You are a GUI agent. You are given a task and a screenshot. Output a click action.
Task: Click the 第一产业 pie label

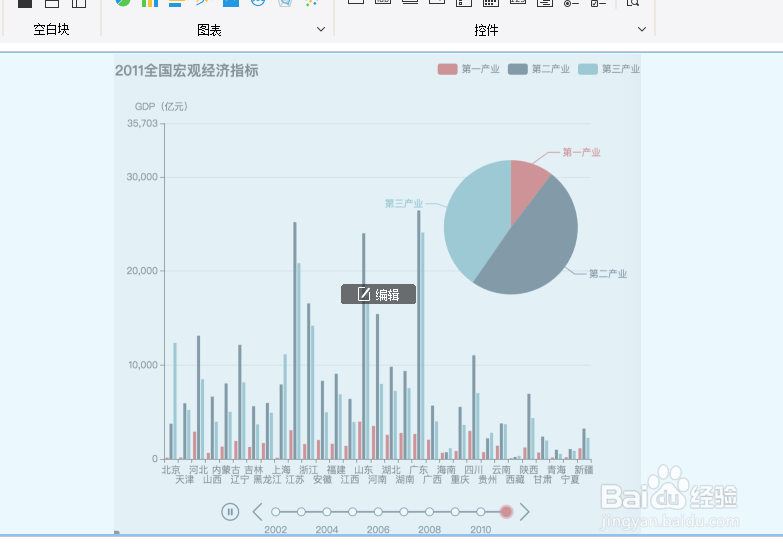(582, 152)
